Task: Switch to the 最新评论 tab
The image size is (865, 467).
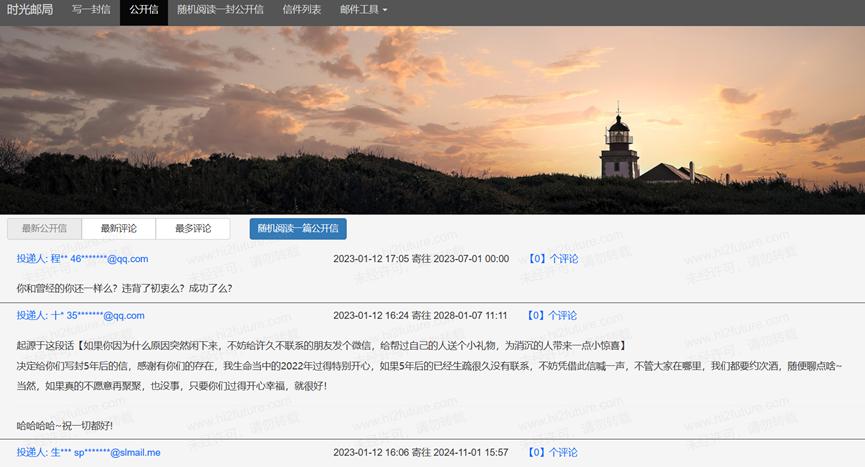Action: click(x=119, y=228)
